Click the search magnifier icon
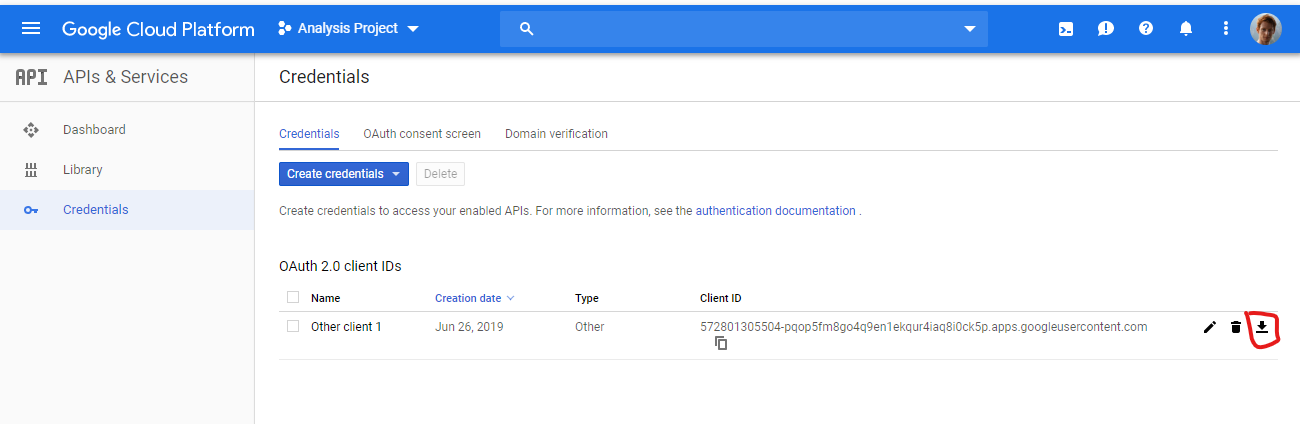This screenshot has width=1300, height=424. [526, 29]
